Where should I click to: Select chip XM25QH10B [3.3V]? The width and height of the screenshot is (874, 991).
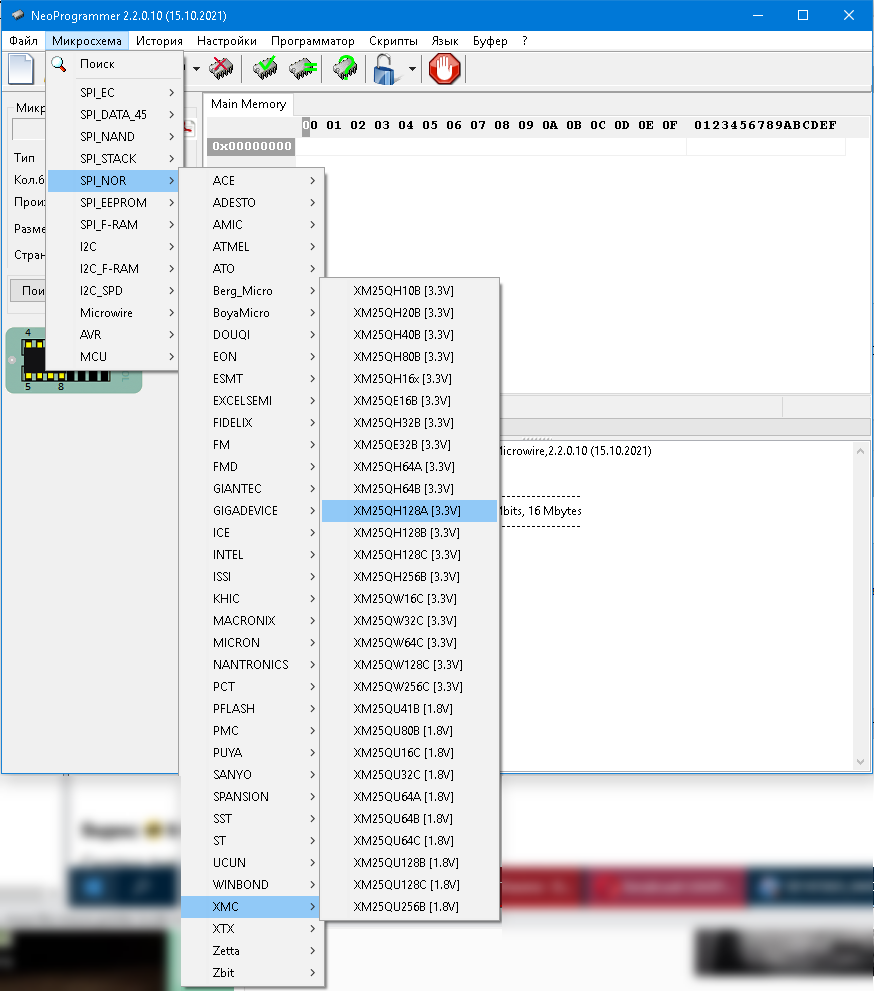click(410, 291)
